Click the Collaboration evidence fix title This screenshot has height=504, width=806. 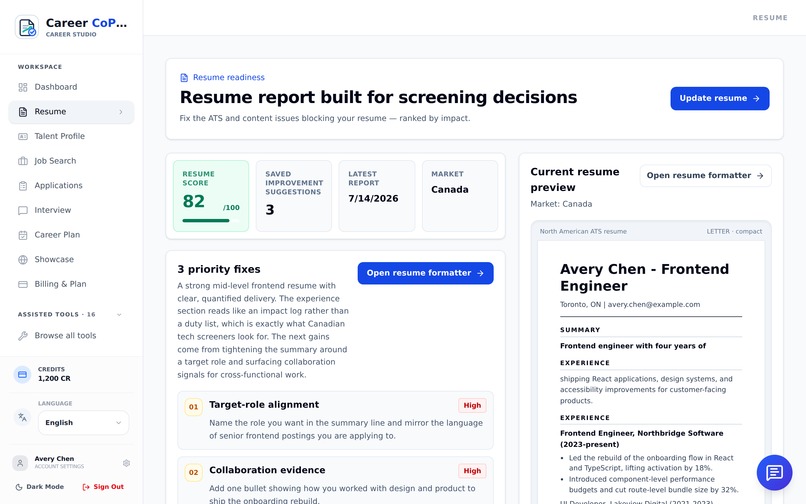click(x=267, y=471)
